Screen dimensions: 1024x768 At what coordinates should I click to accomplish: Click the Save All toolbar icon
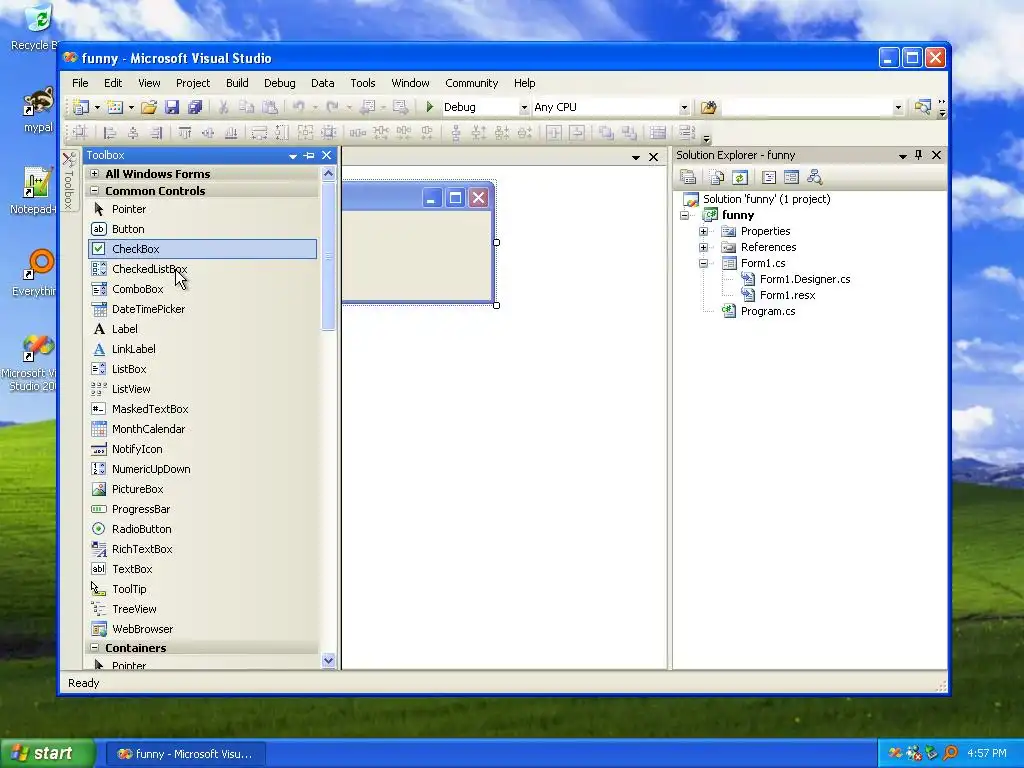[x=195, y=107]
